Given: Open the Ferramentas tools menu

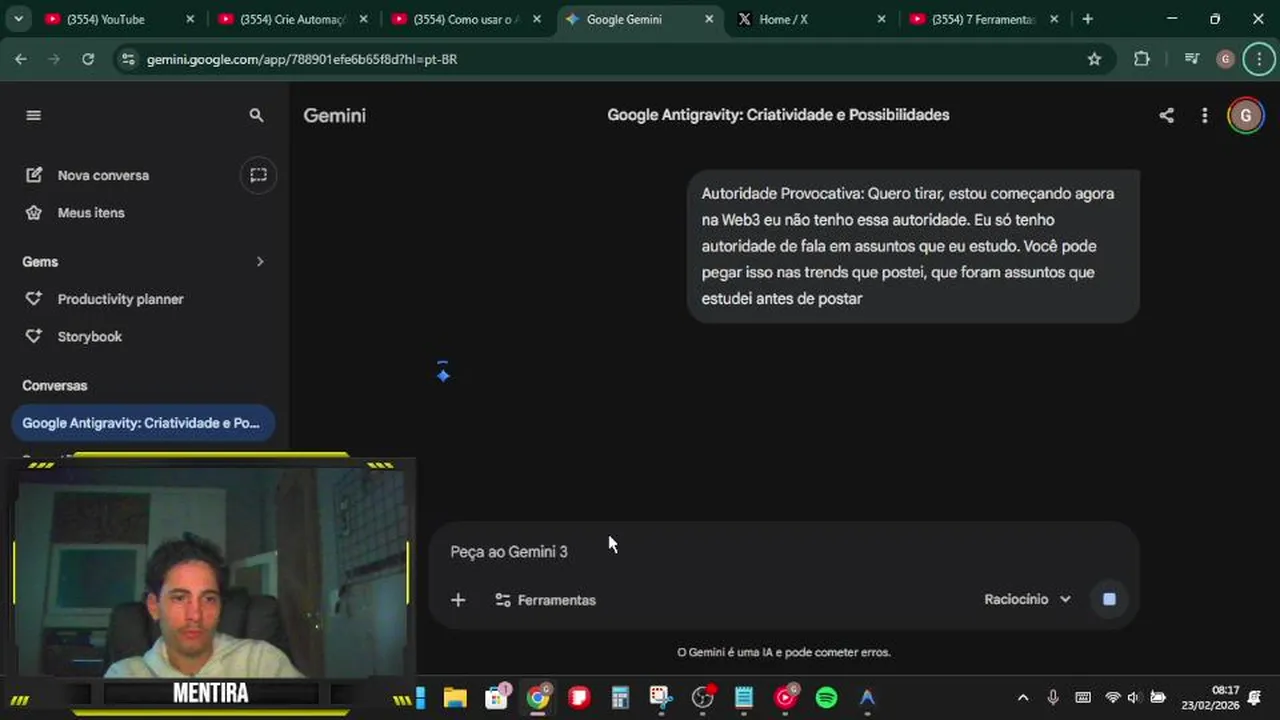Looking at the screenshot, I should (546, 600).
